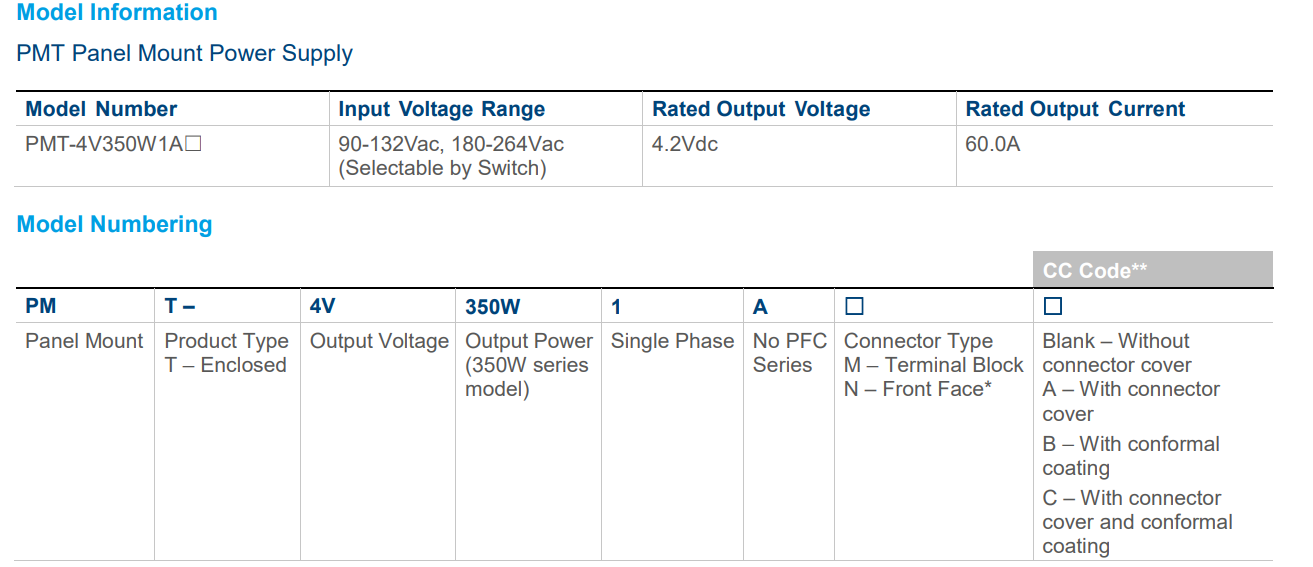Click the Rated Output Voltage column header
This screenshot has width=1313, height=567.
761,109
